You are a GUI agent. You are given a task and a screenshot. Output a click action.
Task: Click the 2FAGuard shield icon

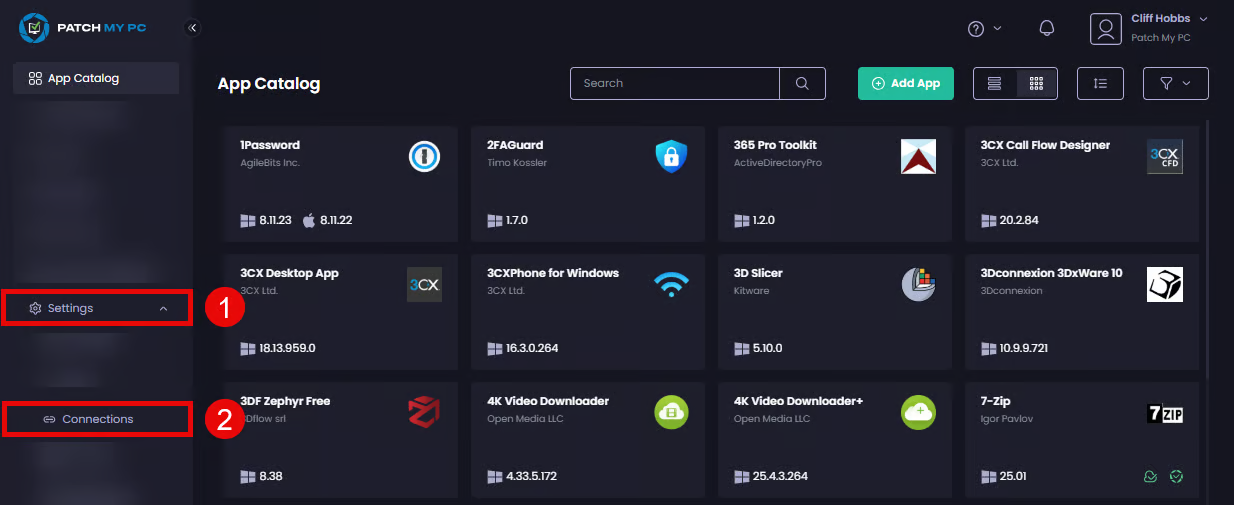672,157
